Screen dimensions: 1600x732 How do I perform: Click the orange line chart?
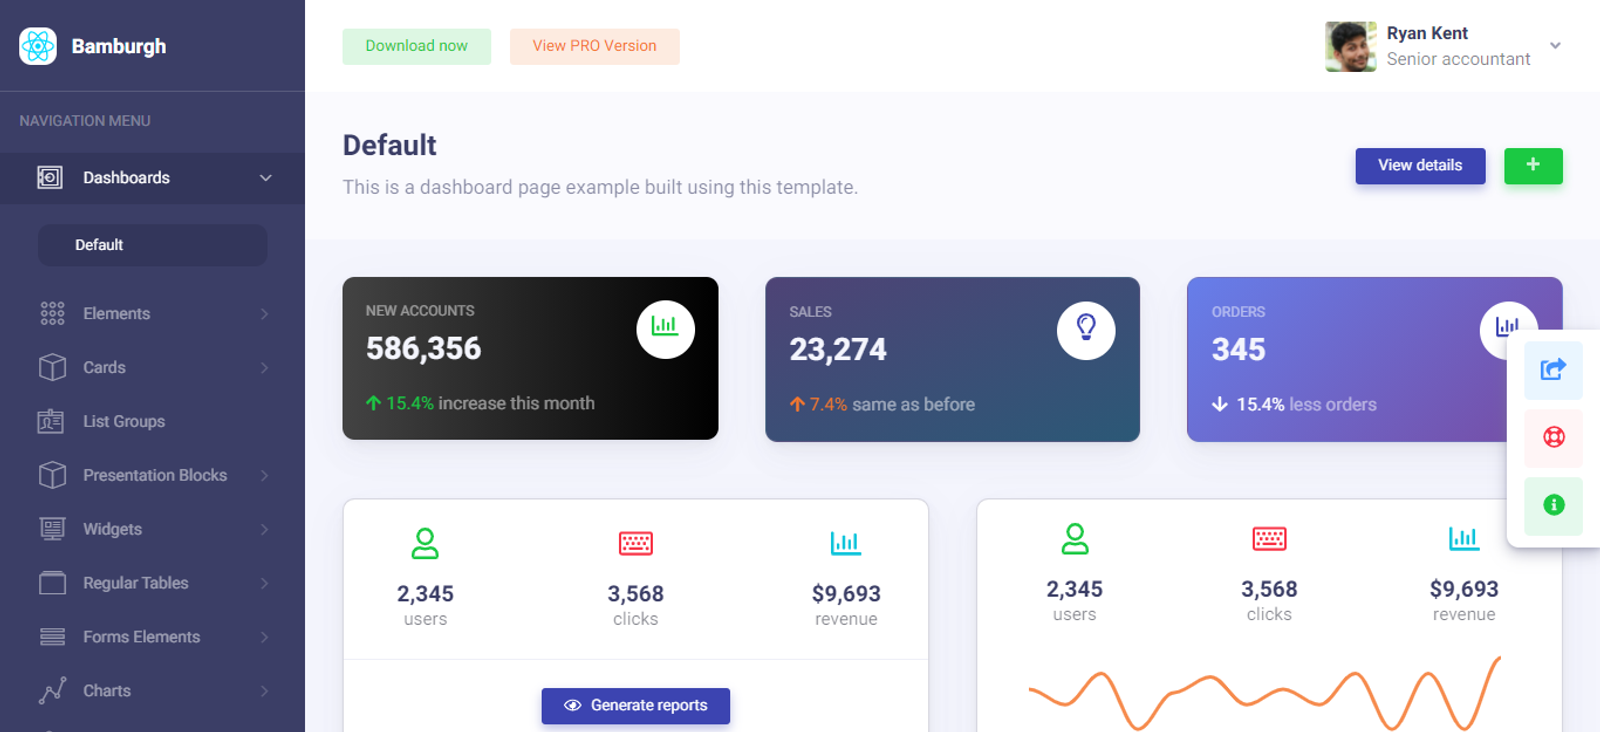point(1265,693)
